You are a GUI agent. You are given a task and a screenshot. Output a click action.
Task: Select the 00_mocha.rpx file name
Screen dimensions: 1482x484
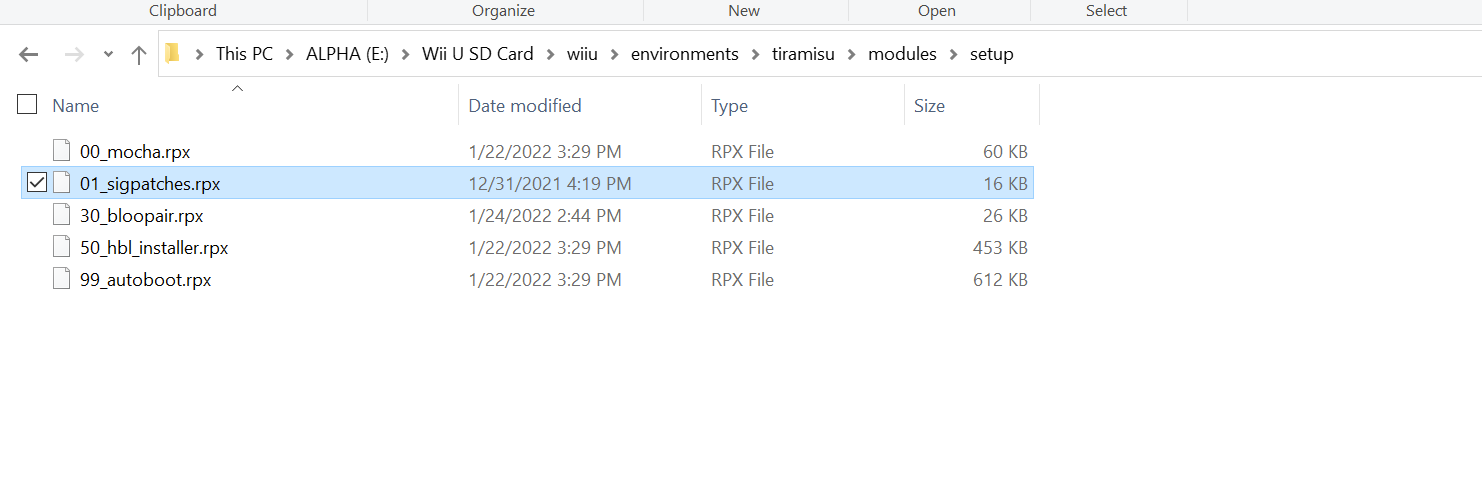pyautogui.click(x=135, y=152)
